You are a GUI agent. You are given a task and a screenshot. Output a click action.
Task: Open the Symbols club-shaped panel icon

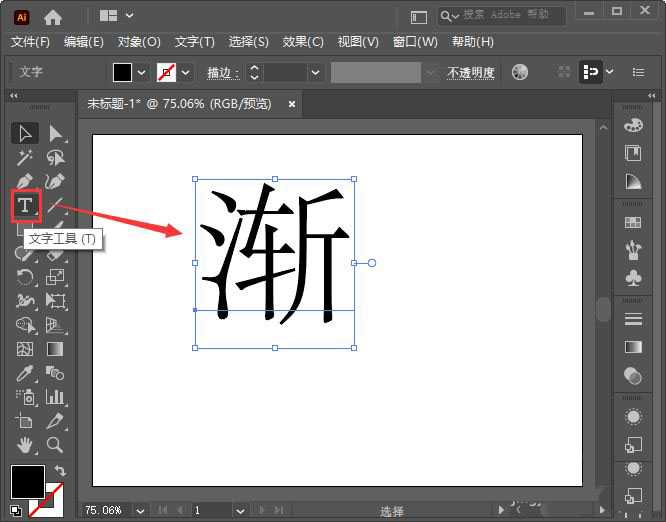[x=632, y=276]
